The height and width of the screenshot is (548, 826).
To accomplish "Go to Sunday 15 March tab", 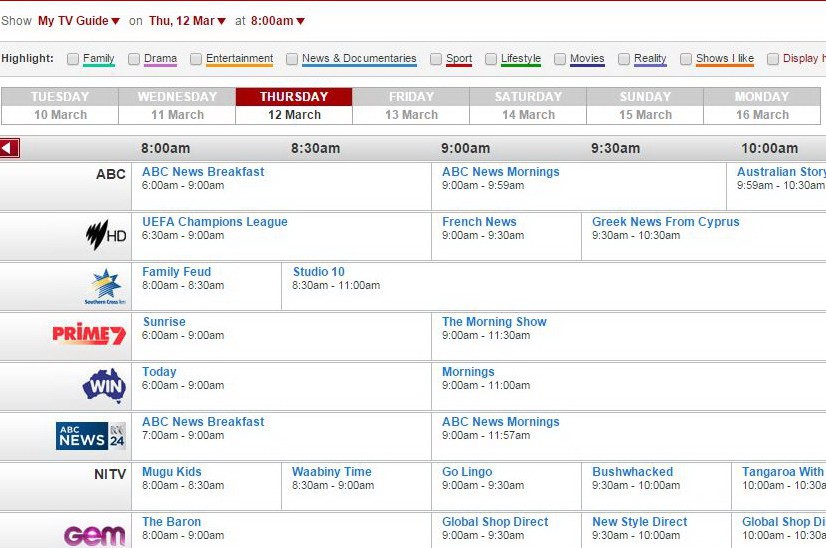I will click(645, 106).
